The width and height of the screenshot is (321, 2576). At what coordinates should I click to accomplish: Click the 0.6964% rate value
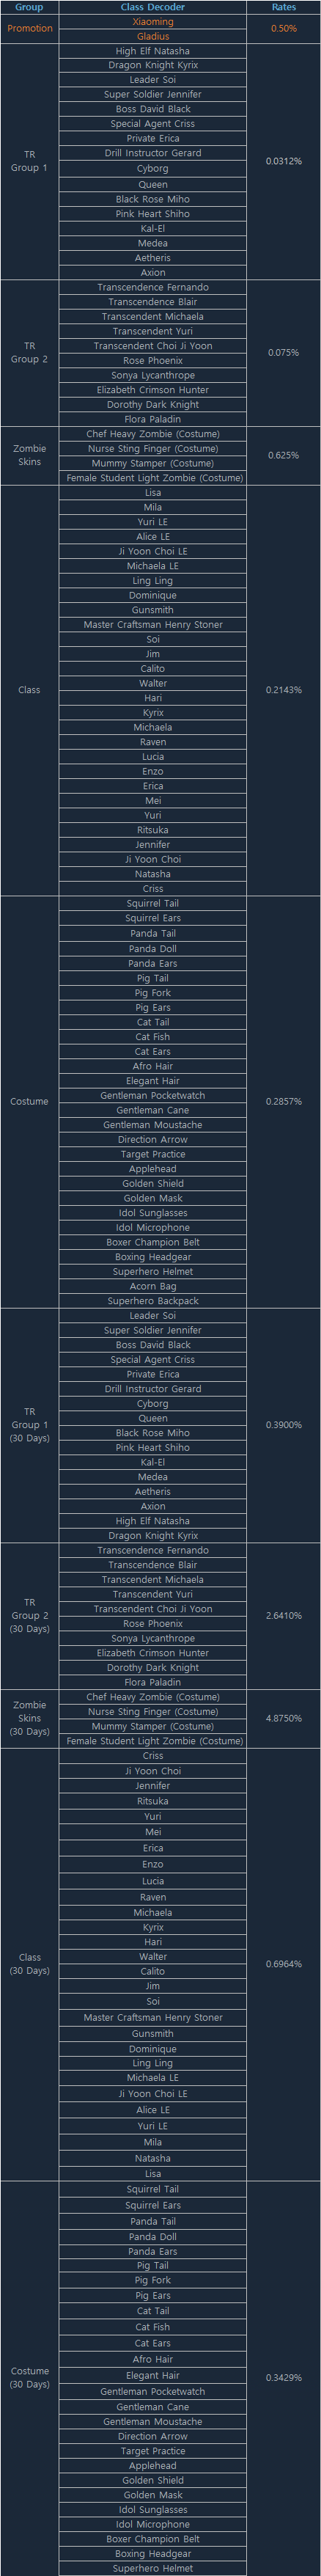click(x=284, y=1964)
